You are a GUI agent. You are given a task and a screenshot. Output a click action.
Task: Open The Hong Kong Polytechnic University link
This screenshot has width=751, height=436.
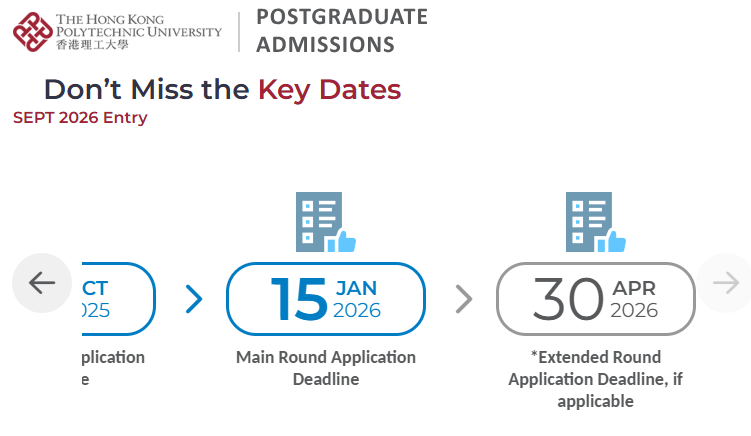(139, 25)
